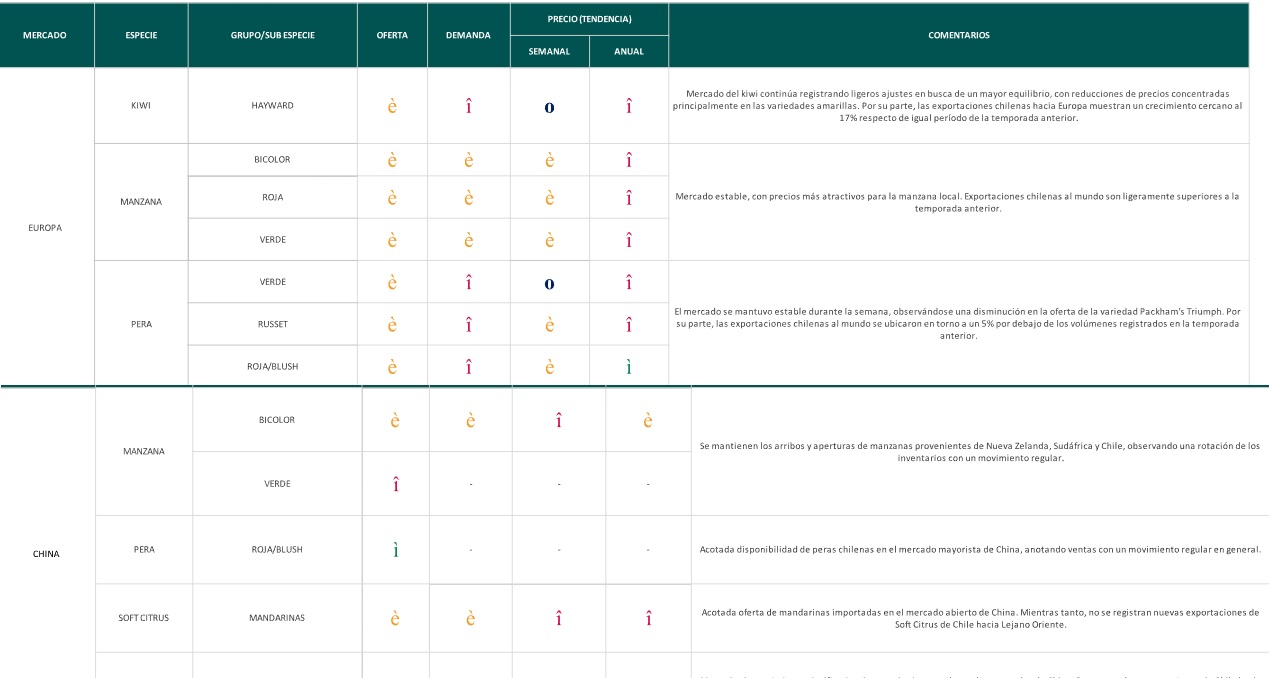The height and width of the screenshot is (678, 1269).
Task: Select the SEMANAL price sub-header
Action: (549, 52)
